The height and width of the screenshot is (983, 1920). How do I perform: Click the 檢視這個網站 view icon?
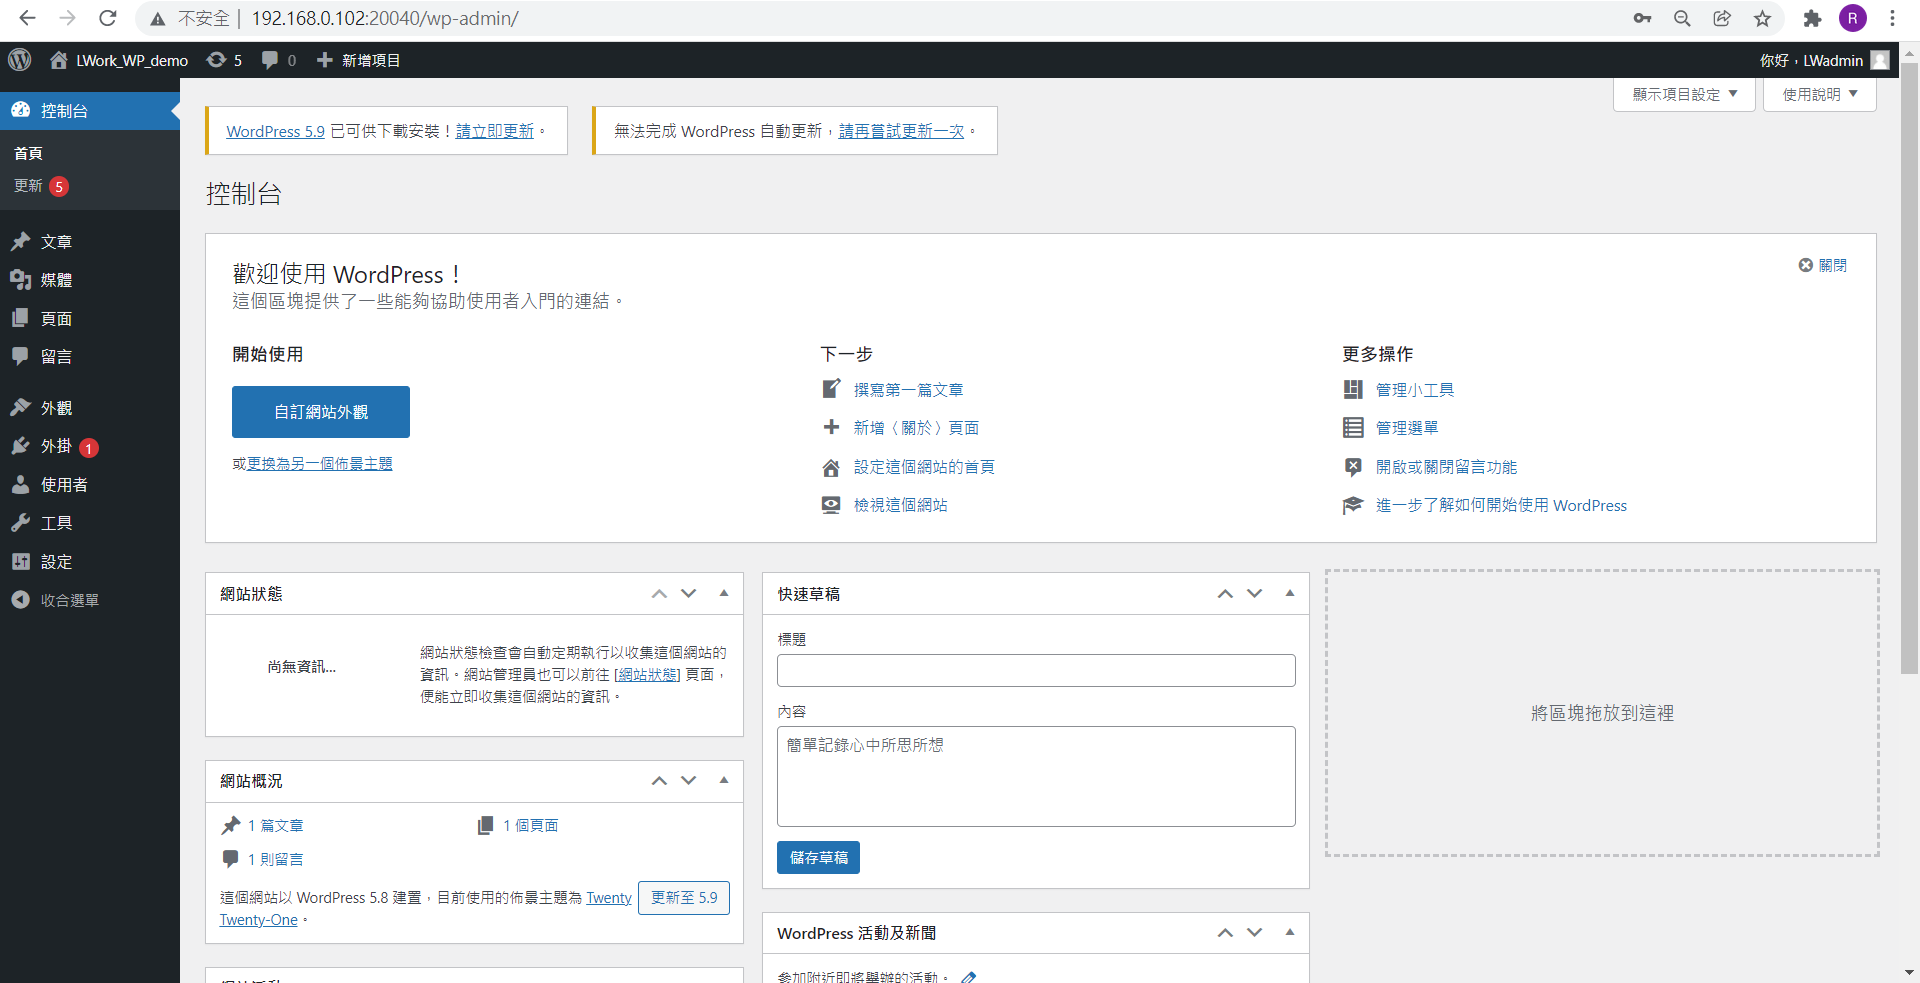pos(831,505)
